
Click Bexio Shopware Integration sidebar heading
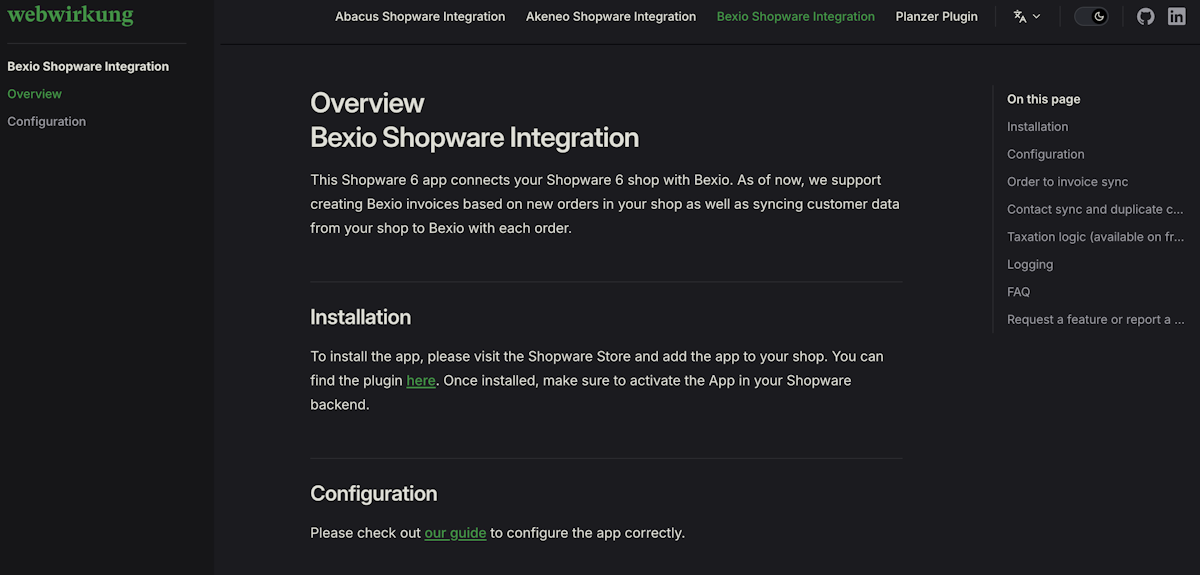(88, 67)
